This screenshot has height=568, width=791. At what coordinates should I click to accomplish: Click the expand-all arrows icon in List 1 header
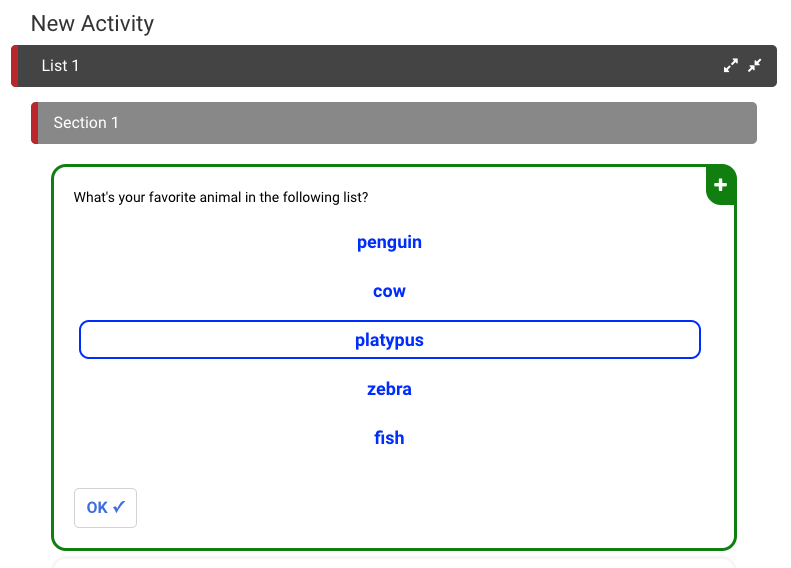point(731,66)
